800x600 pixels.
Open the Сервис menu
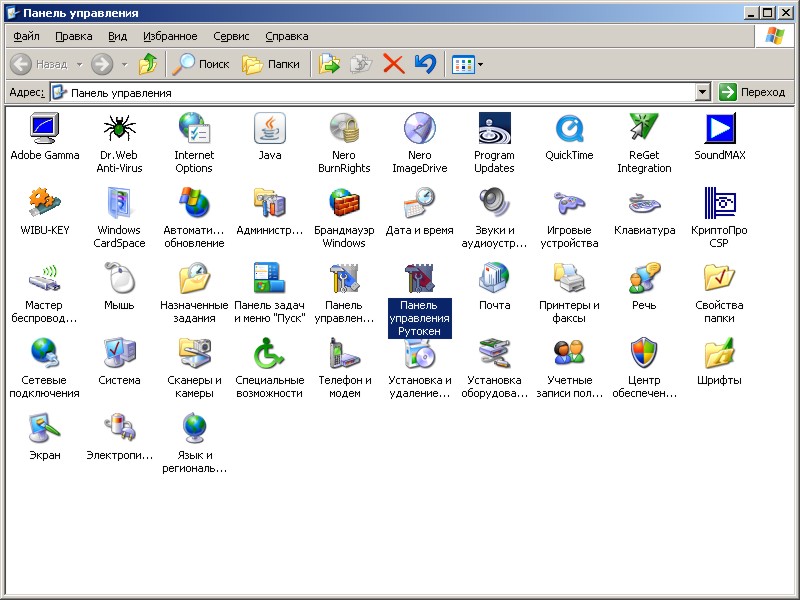pos(231,36)
